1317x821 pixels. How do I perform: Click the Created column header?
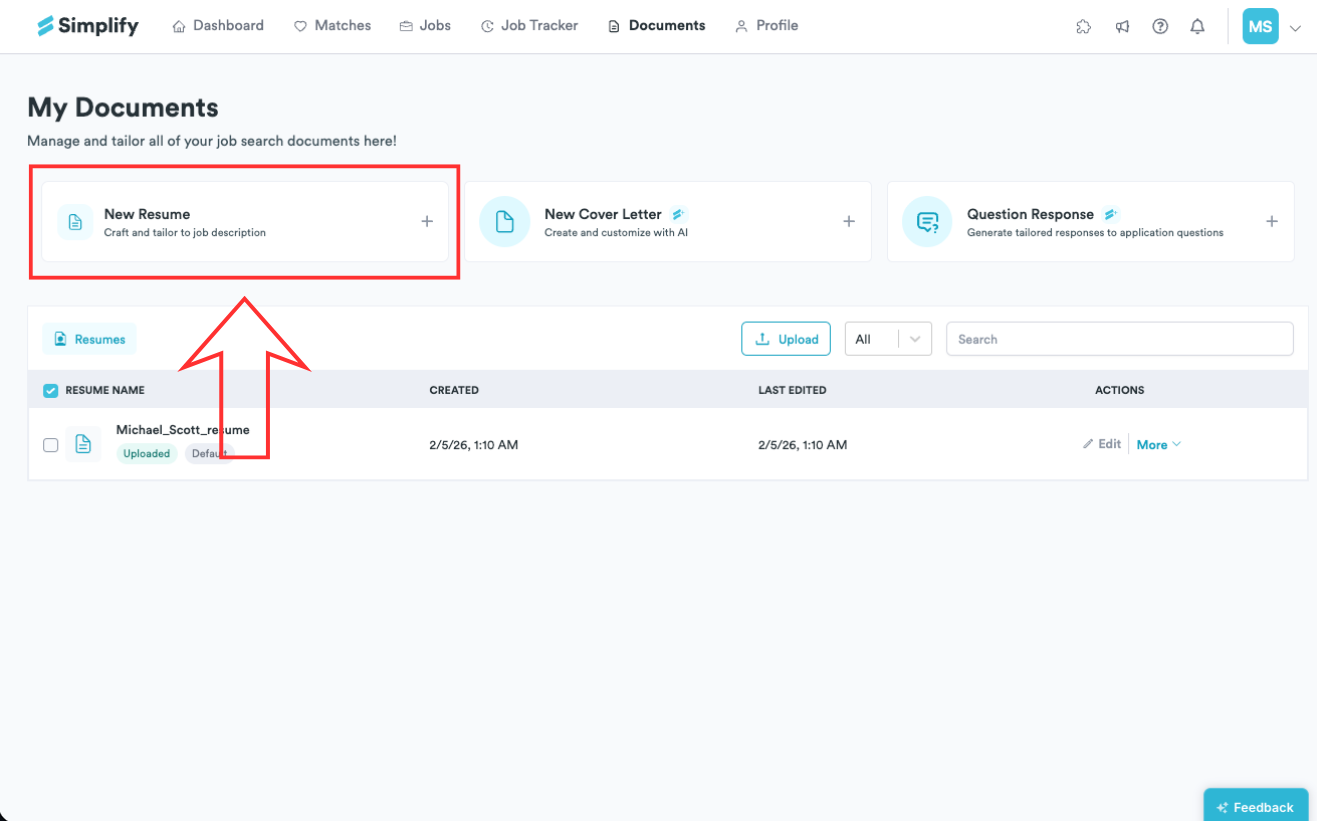pos(454,390)
